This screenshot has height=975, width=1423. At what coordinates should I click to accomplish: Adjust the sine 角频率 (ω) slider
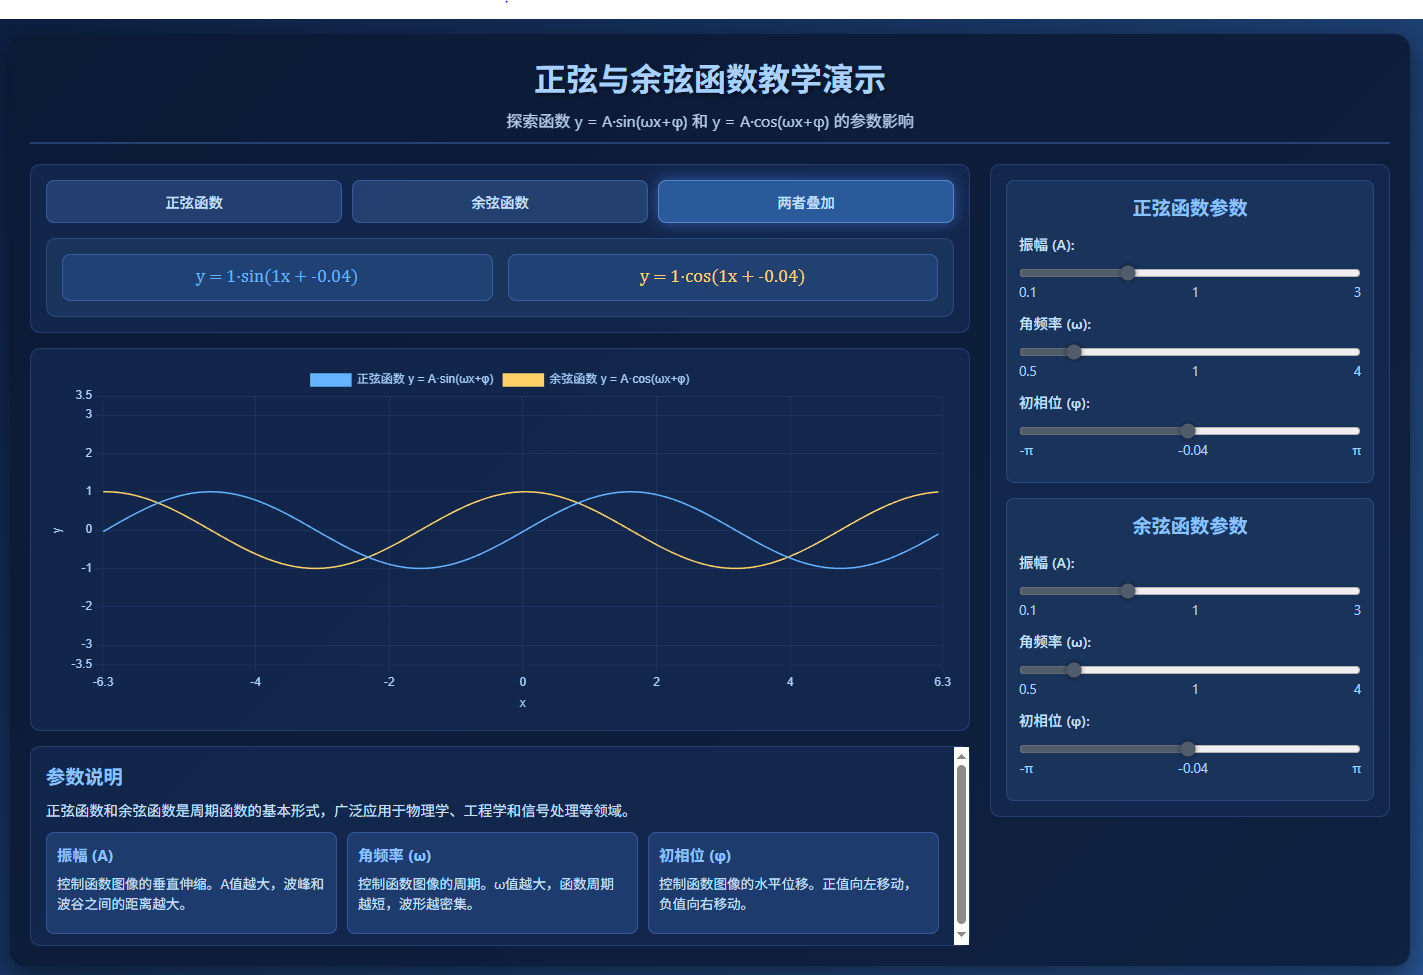point(1074,351)
